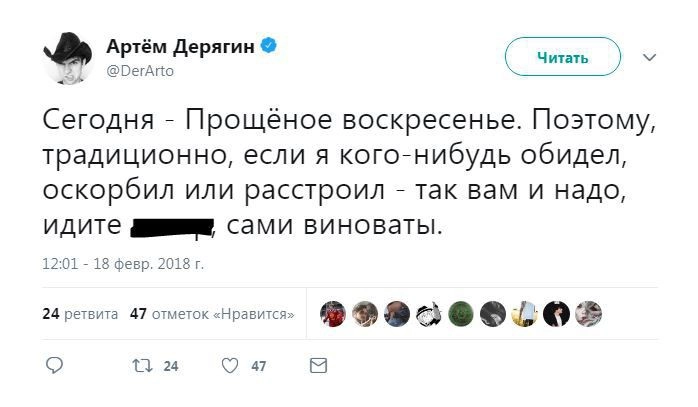
Task: Click the retweet count number beside the retweet icon
Action: [x=170, y=367]
